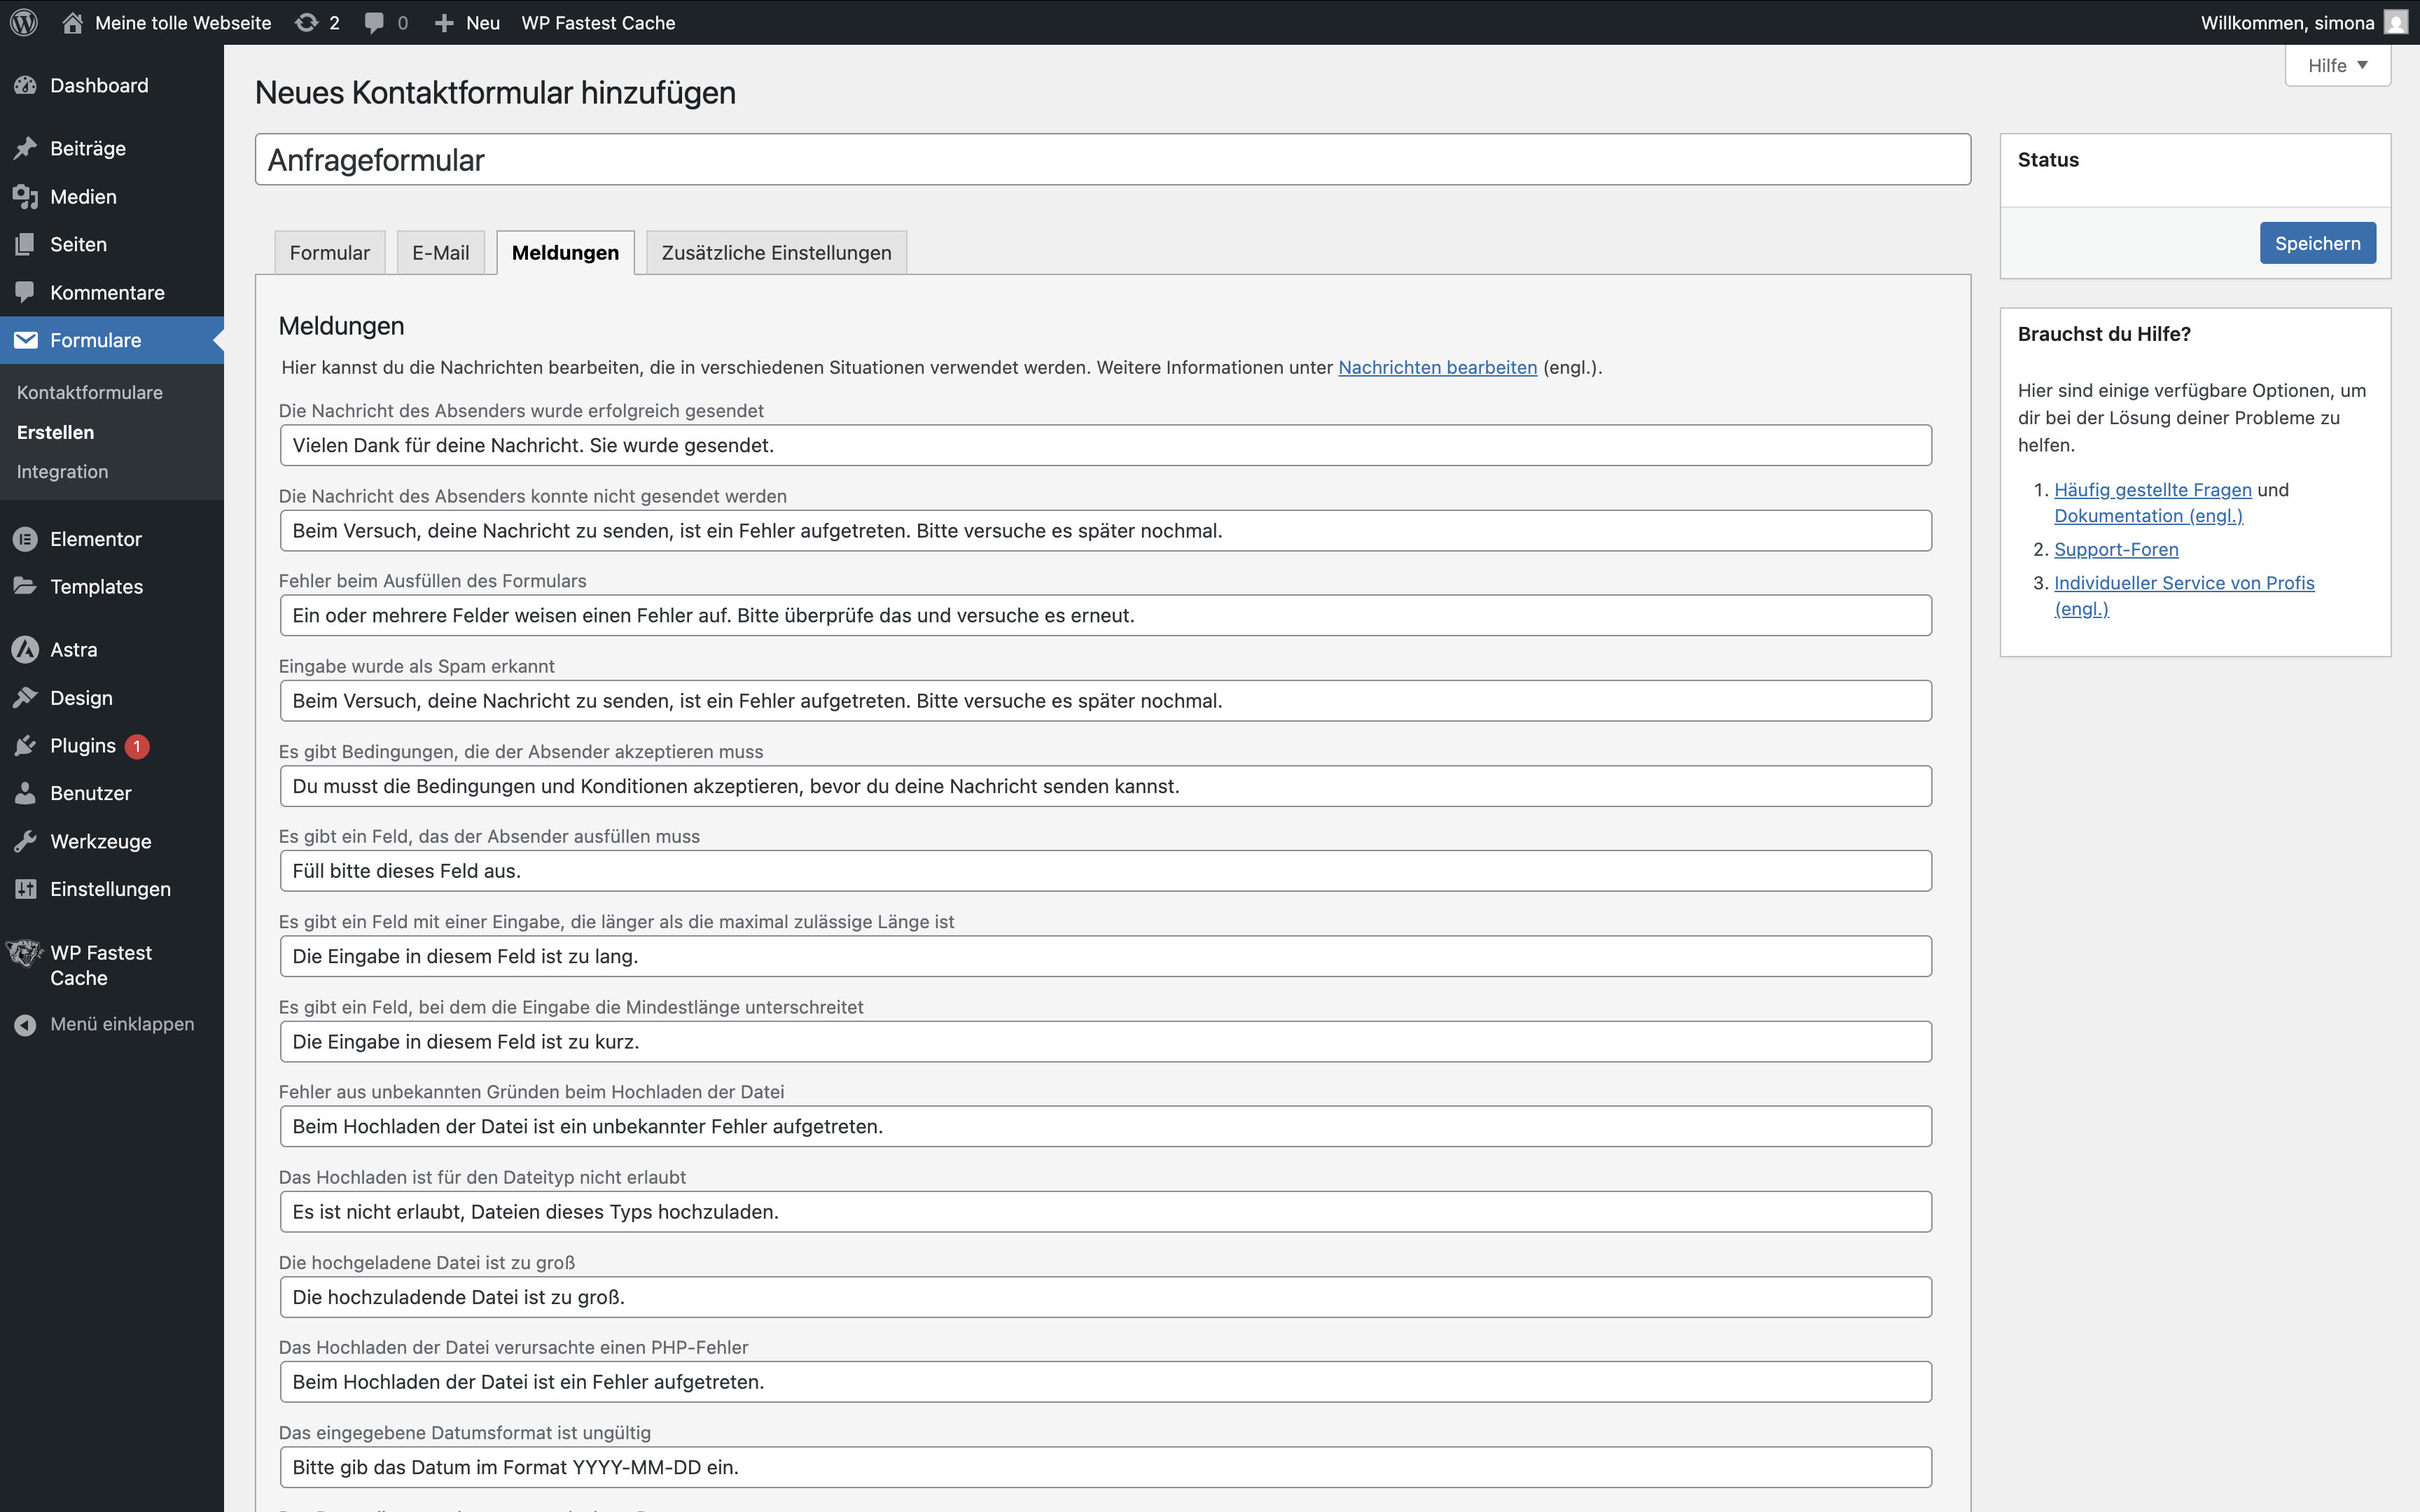This screenshot has width=2420, height=1512.
Task: Click the Anfrageformular title field
Action: (x=1112, y=160)
